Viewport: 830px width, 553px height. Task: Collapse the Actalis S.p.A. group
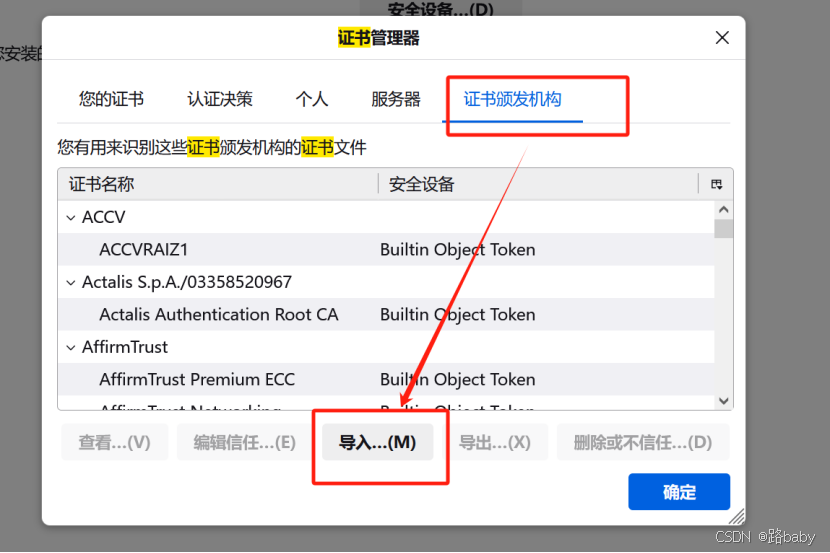coord(70,282)
